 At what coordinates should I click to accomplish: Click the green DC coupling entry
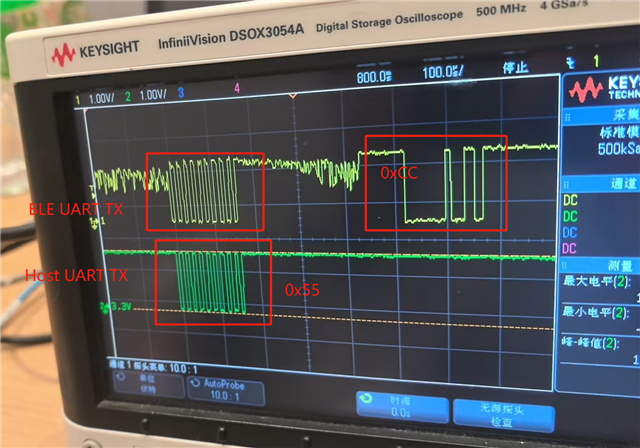point(570,216)
